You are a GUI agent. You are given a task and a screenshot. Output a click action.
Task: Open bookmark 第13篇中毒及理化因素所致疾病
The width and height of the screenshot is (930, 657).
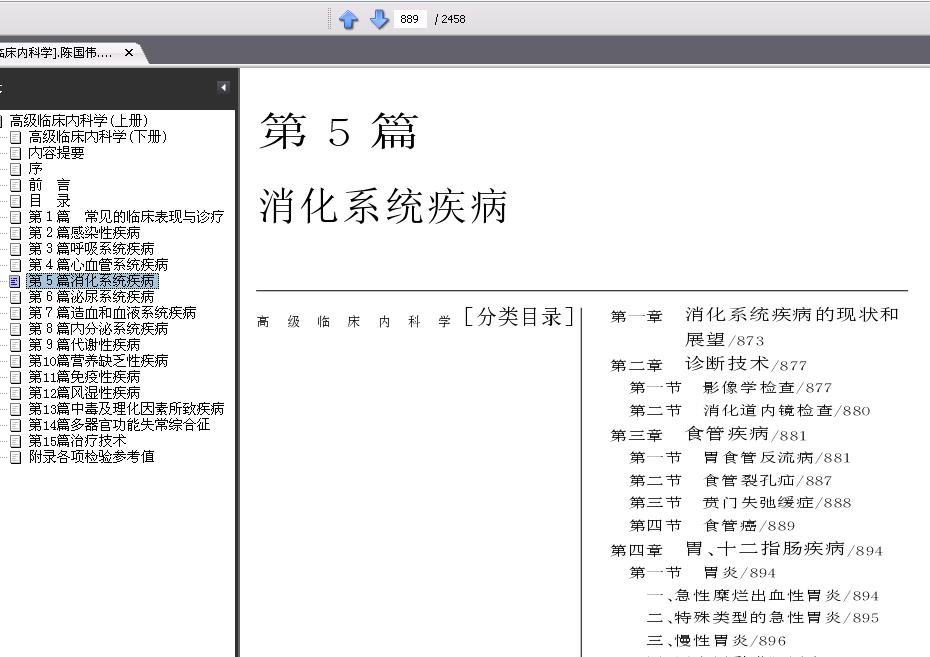pyautogui.click(x=126, y=409)
